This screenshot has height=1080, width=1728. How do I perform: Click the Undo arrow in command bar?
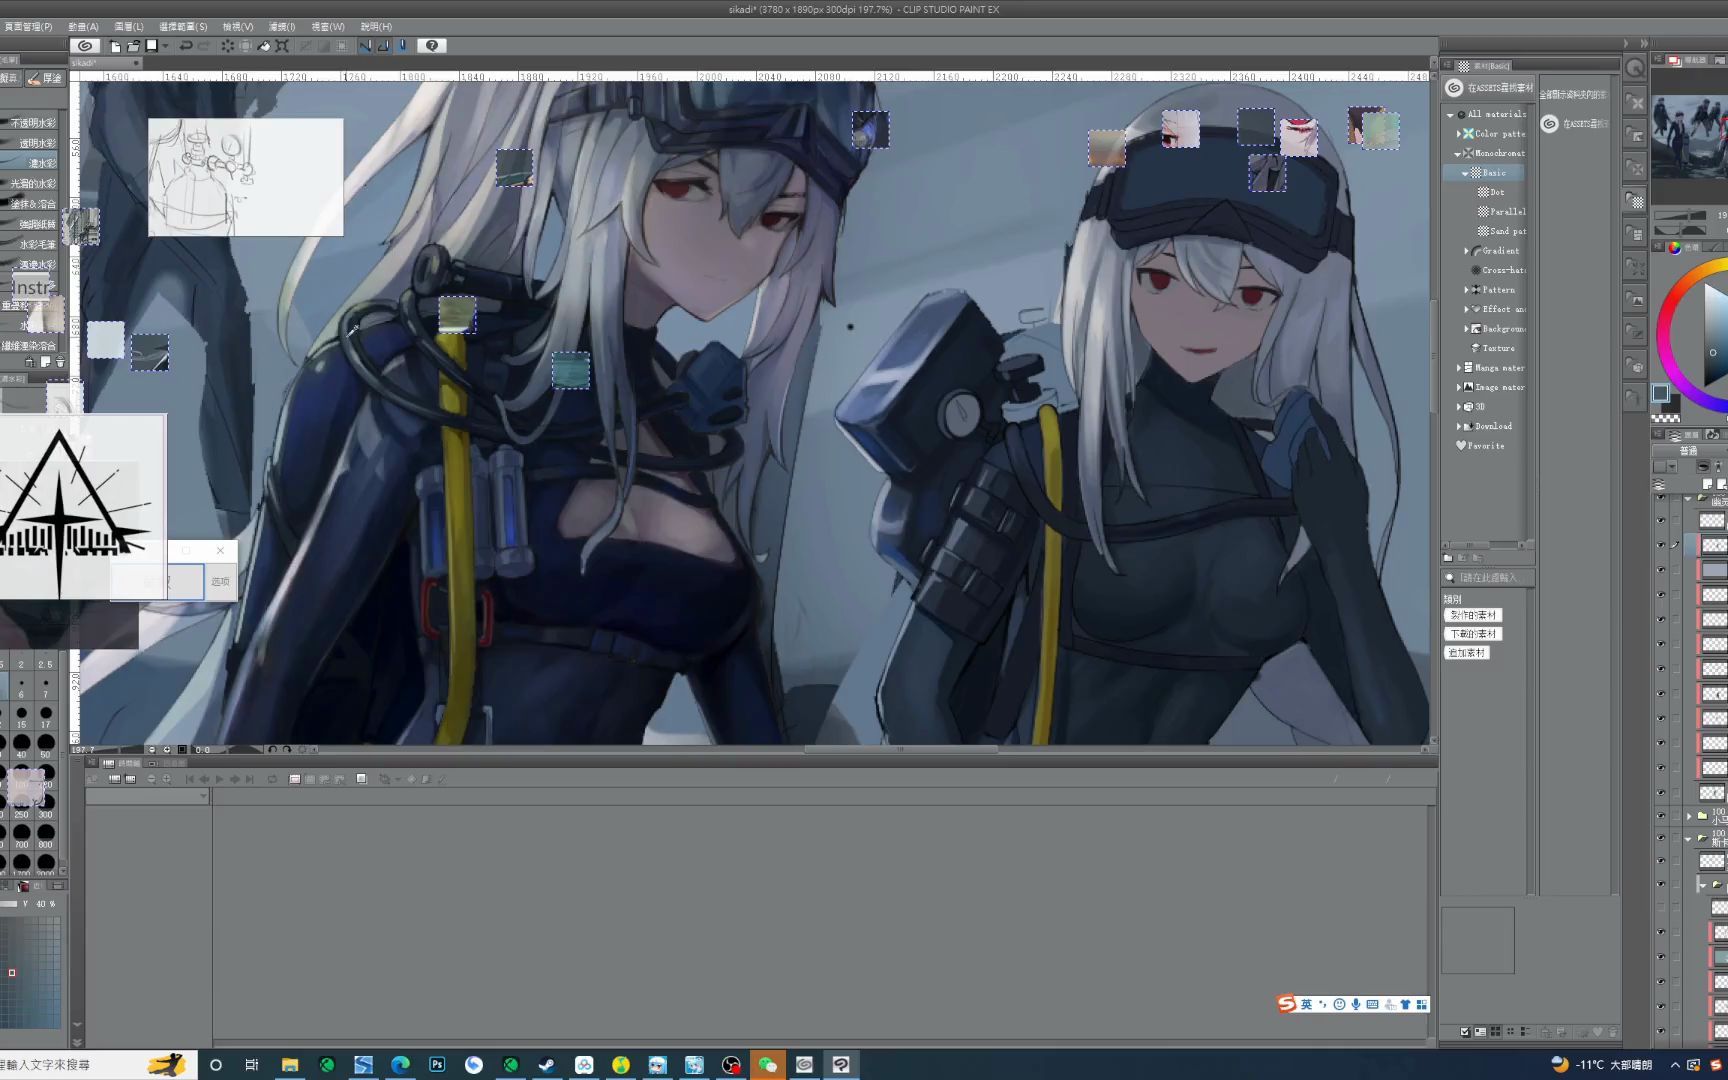click(x=186, y=46)
